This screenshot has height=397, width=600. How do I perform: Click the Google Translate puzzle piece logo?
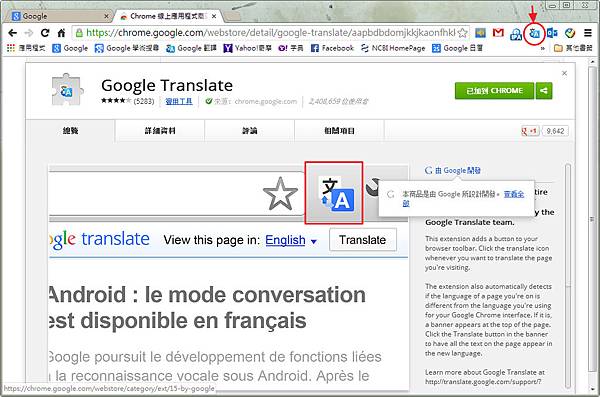tap(67, 90)
